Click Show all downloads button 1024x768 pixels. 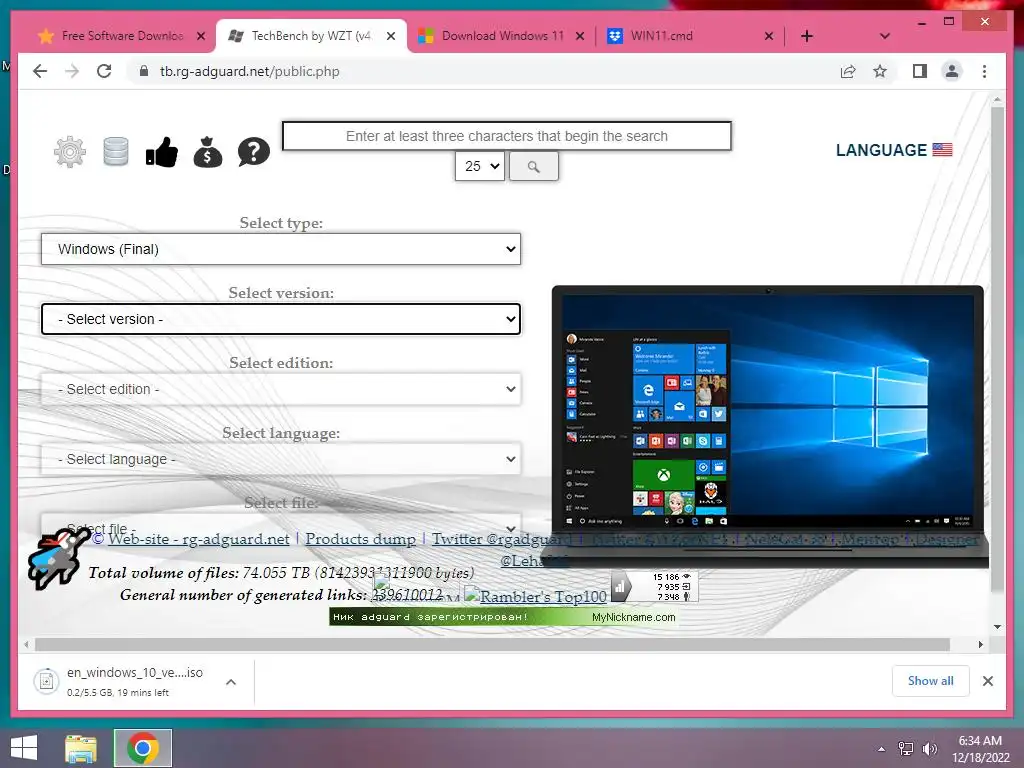[x=931, y=681]
